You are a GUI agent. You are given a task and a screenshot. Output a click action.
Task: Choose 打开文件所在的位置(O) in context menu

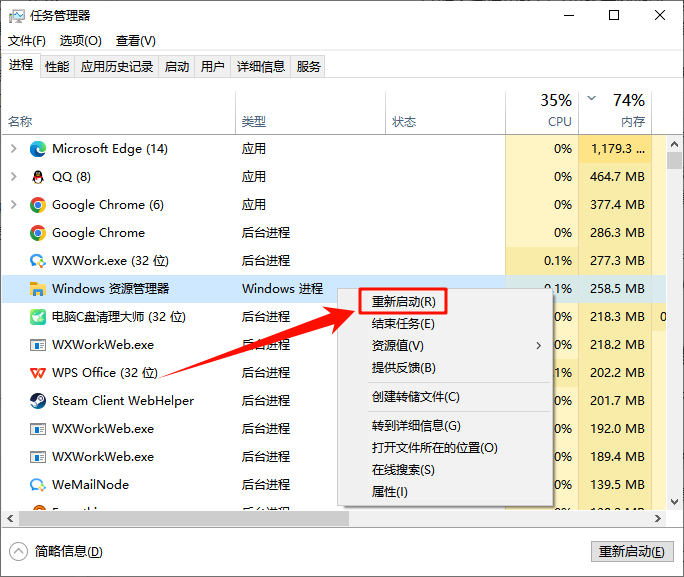(434, 448)
